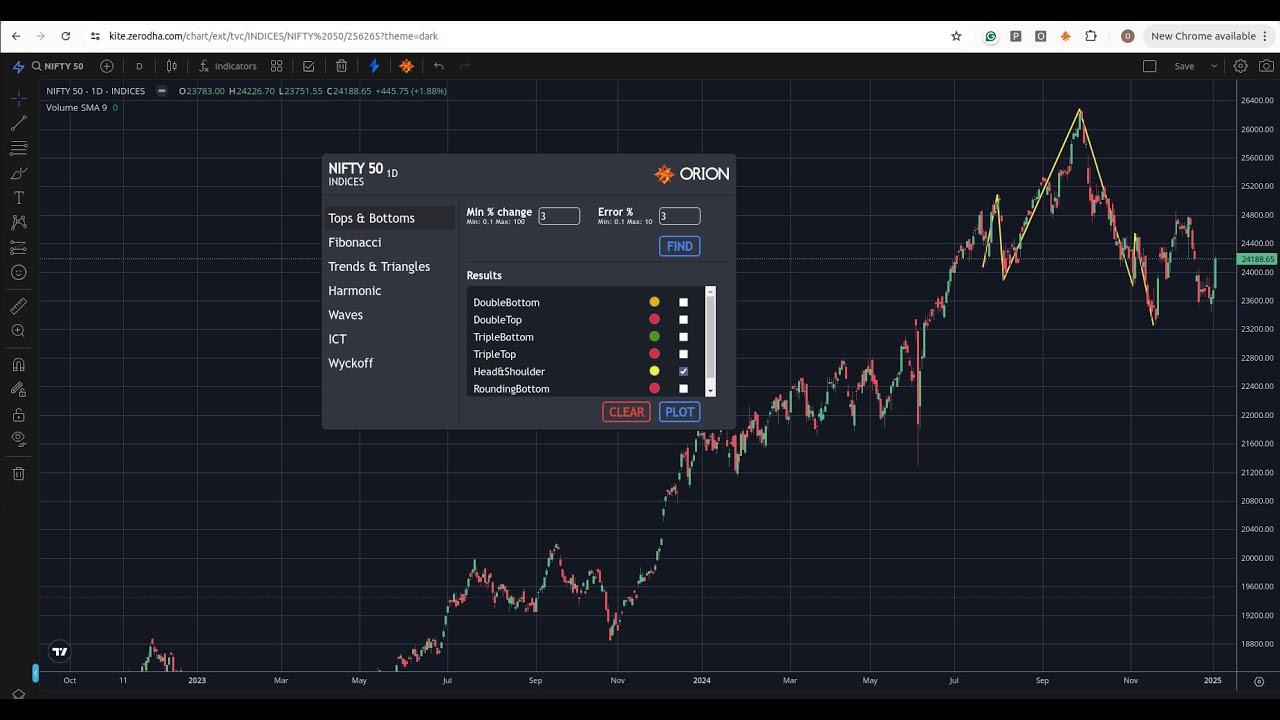Click the TradingView logo
The image size is (1280, 720).
60,652
